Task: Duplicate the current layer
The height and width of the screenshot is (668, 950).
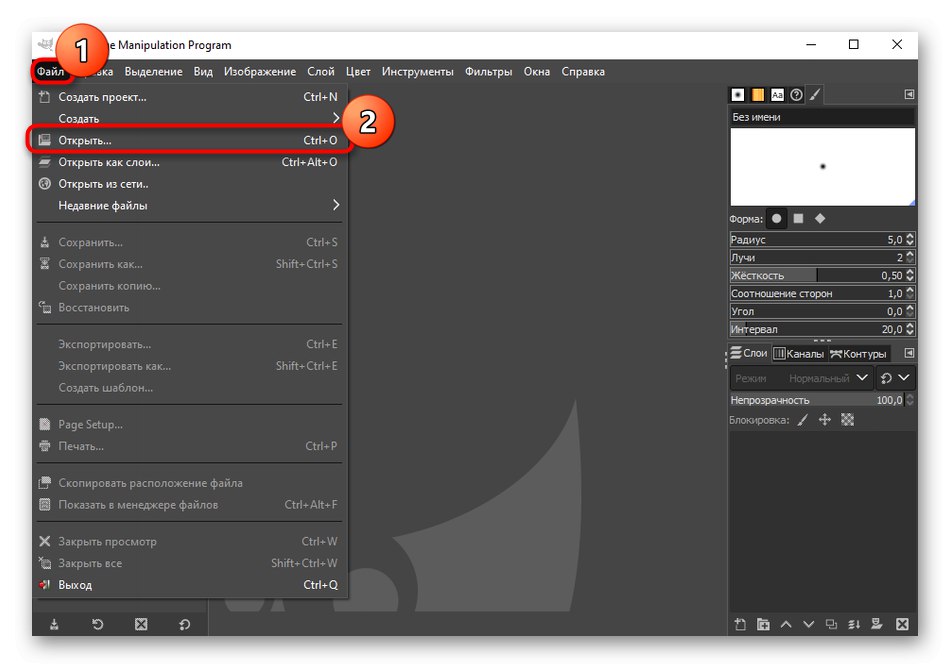Action: (831, 624)
